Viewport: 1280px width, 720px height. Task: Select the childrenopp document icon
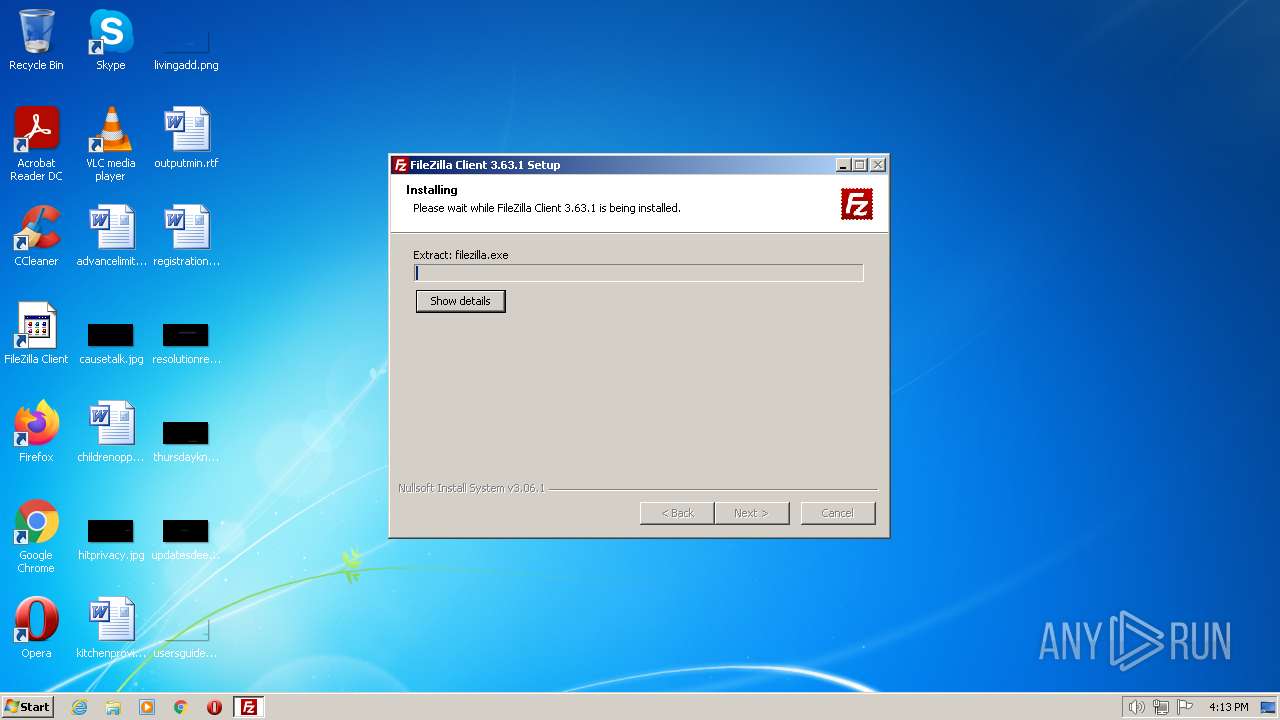(111, 432)
